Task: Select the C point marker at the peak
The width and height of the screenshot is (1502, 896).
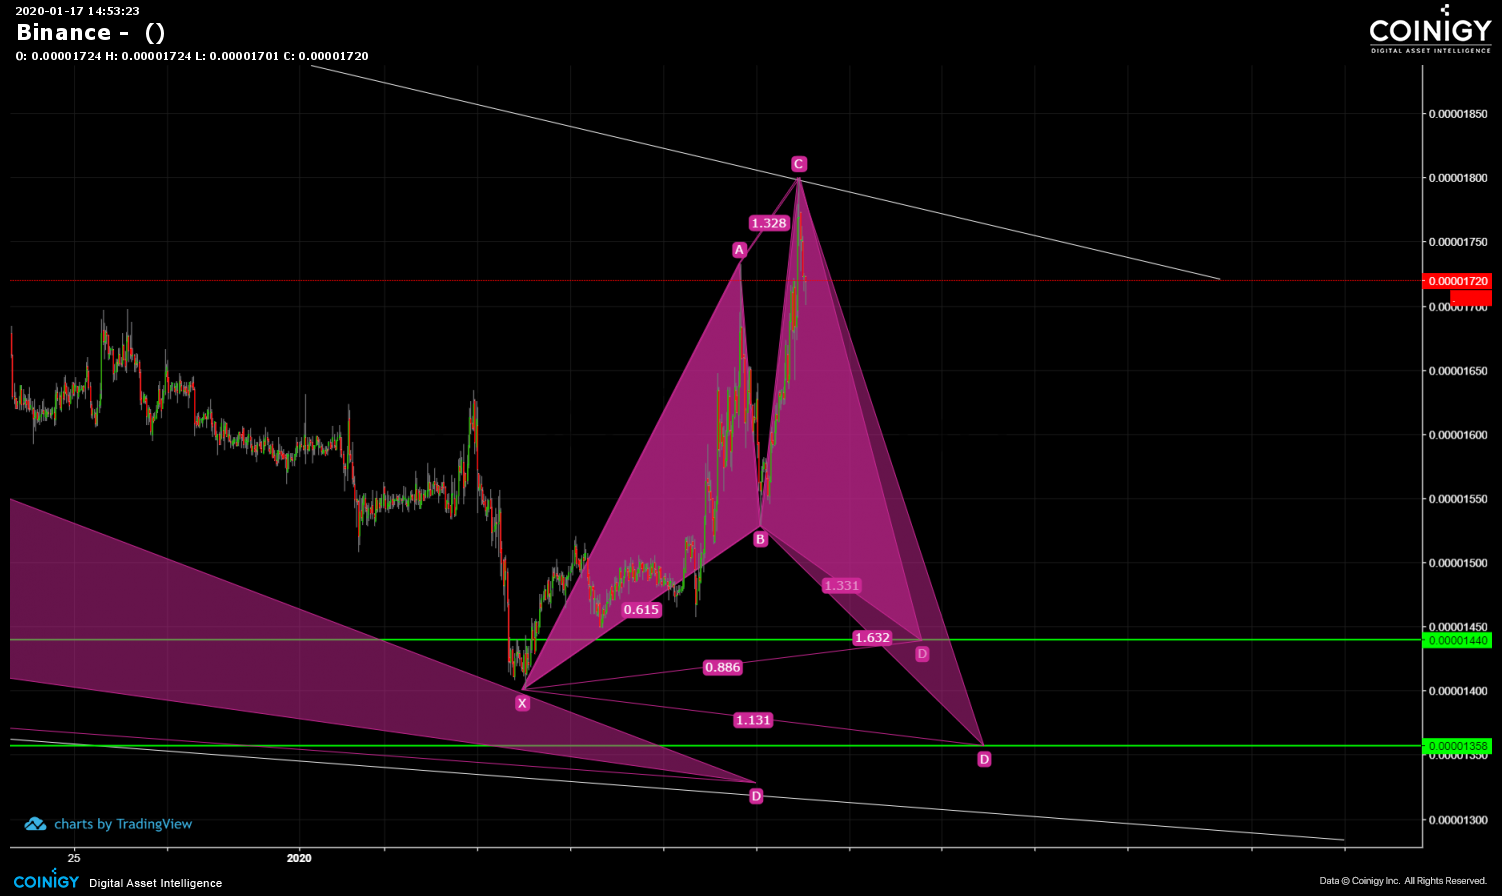Action: [798, 164]
